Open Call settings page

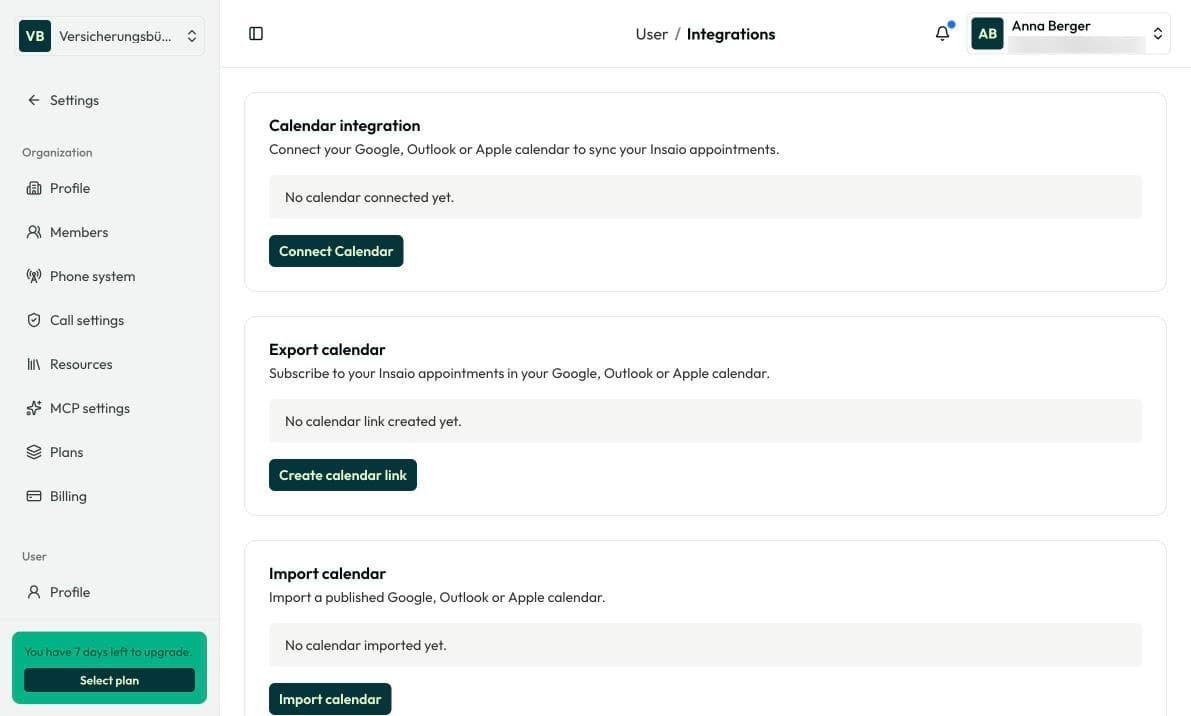87,320
